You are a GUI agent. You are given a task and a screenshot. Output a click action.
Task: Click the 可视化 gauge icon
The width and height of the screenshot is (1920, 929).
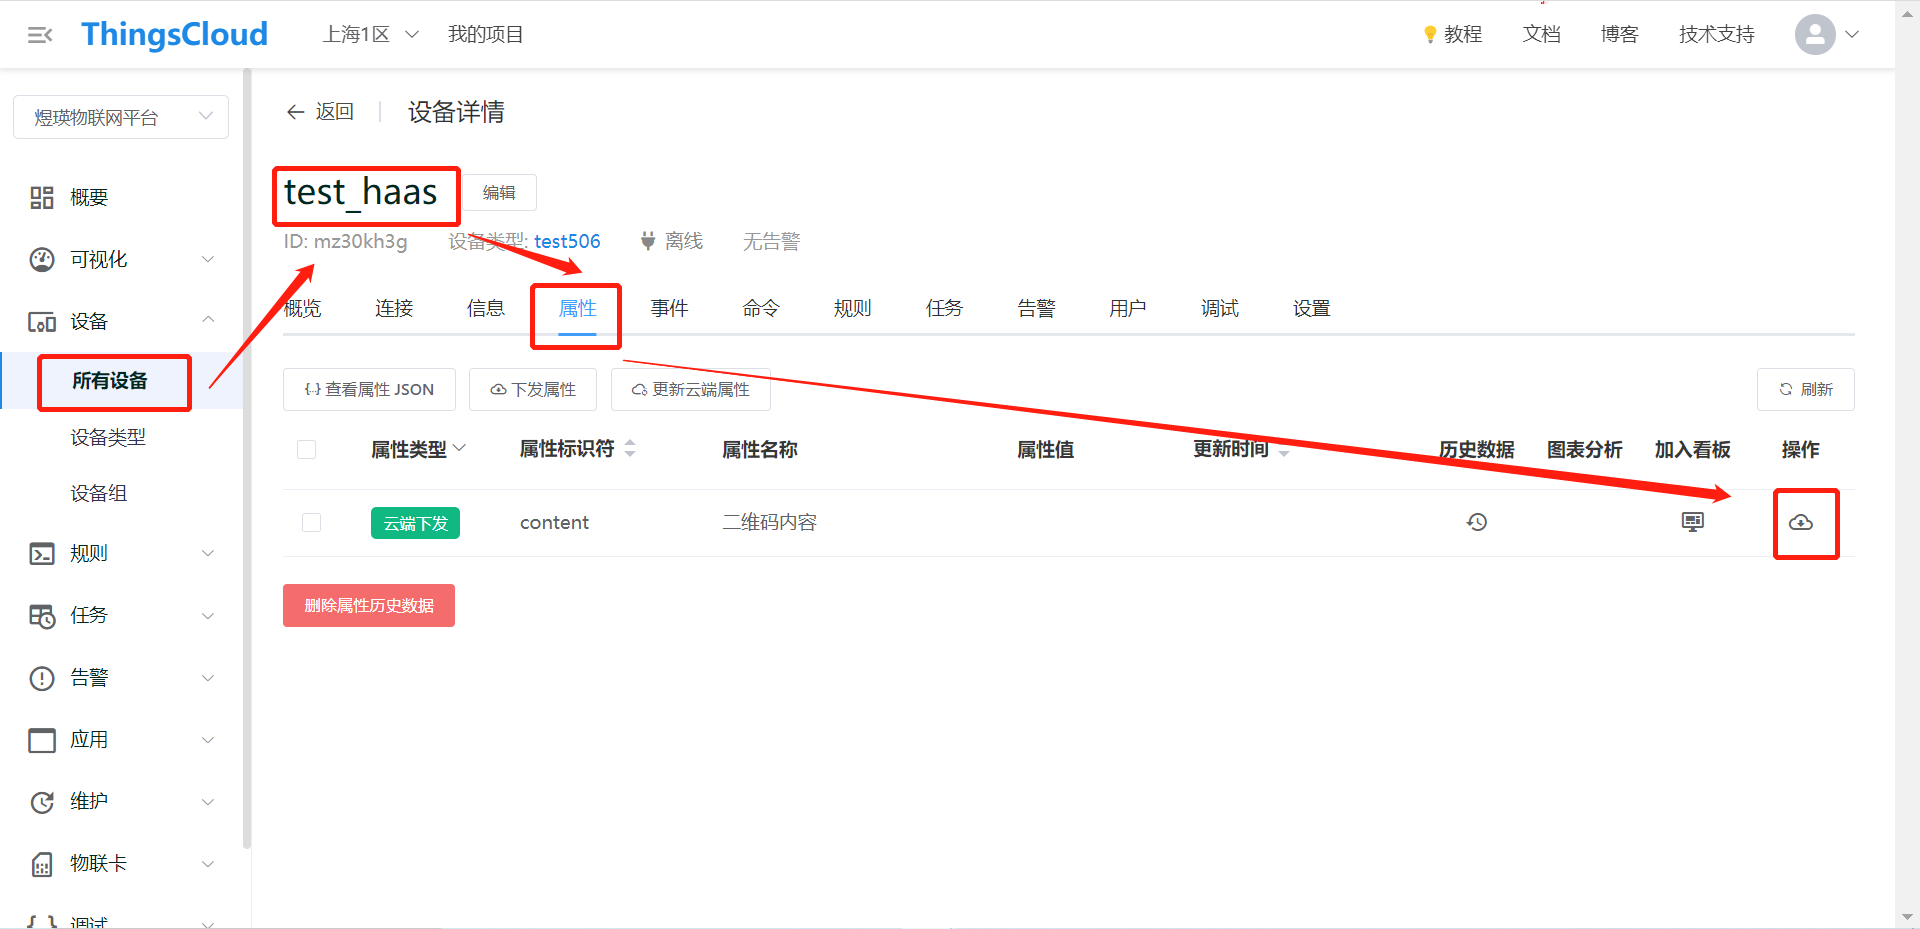point(42,260)
